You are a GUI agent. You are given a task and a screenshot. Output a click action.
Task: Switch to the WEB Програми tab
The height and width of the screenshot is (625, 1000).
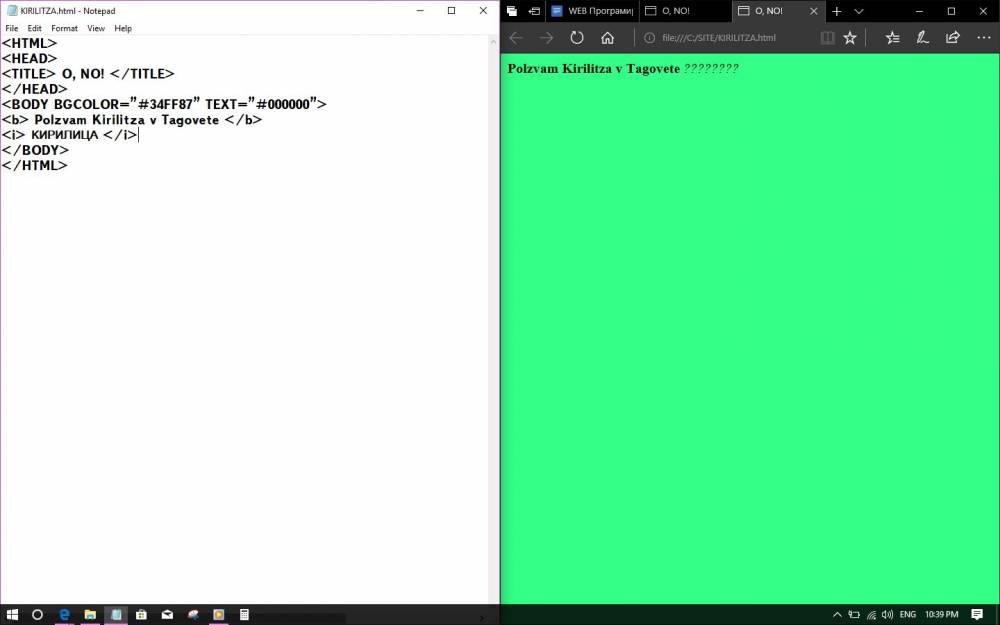(x=592, y=11)
